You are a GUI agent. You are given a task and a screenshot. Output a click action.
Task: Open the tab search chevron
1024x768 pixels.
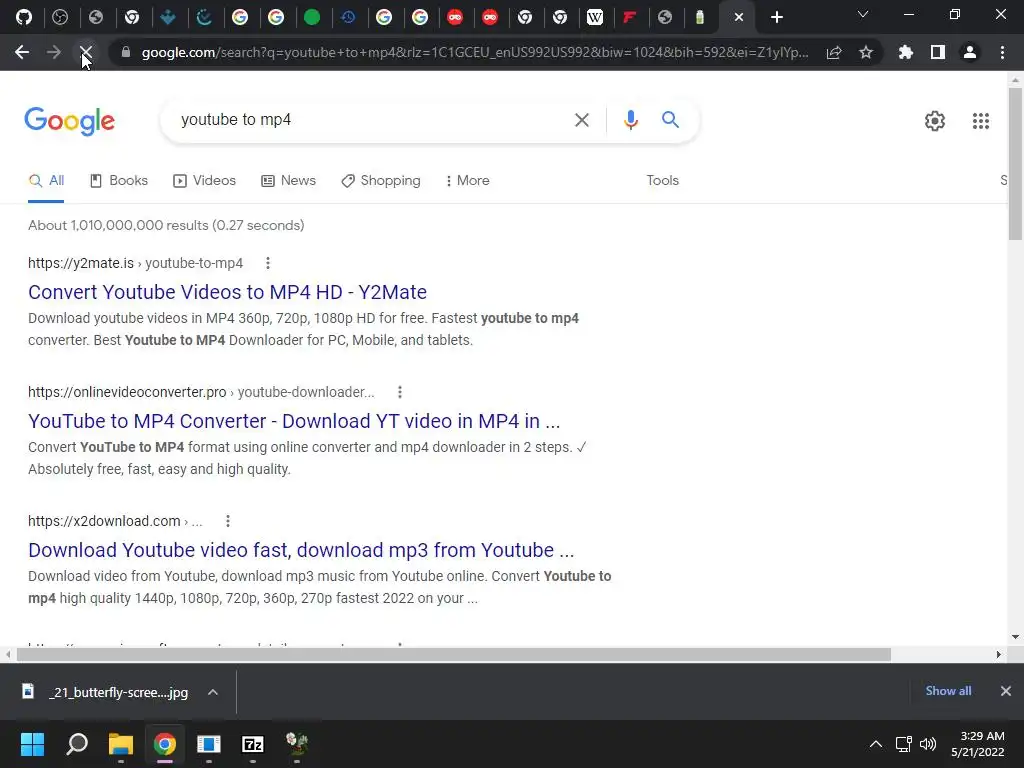click(863, 14)
